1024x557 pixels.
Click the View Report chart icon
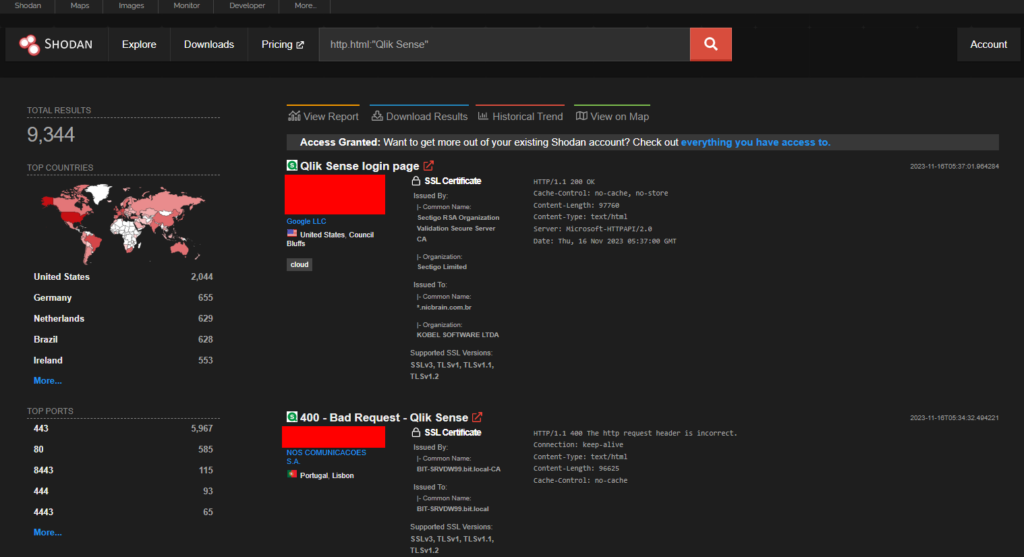pos(295,116)
